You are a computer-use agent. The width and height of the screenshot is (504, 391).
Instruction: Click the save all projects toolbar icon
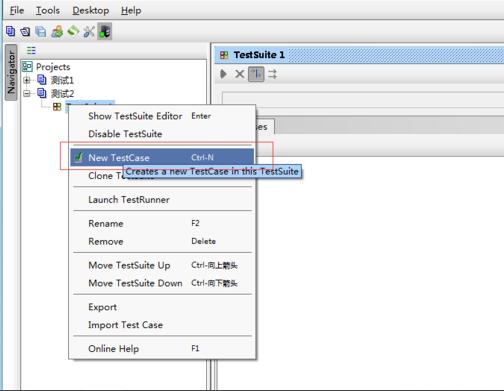click(x=41, y=32)
